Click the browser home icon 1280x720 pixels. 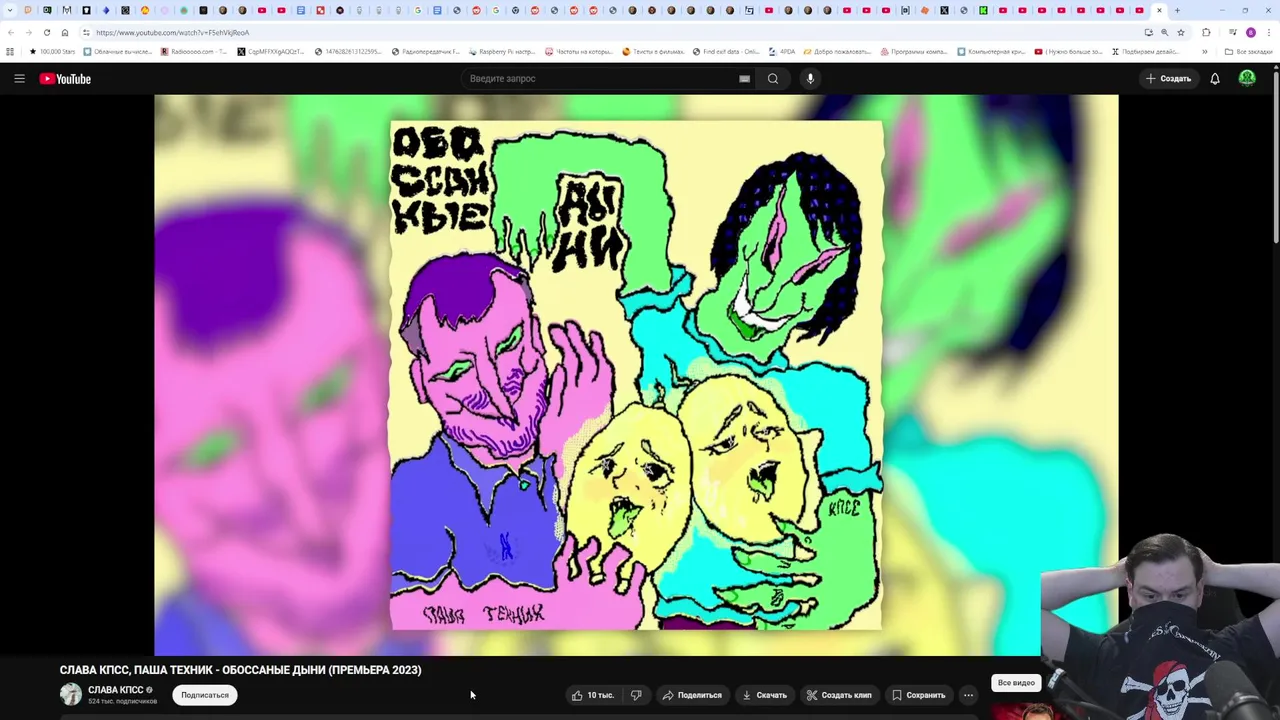coord(65,32)
